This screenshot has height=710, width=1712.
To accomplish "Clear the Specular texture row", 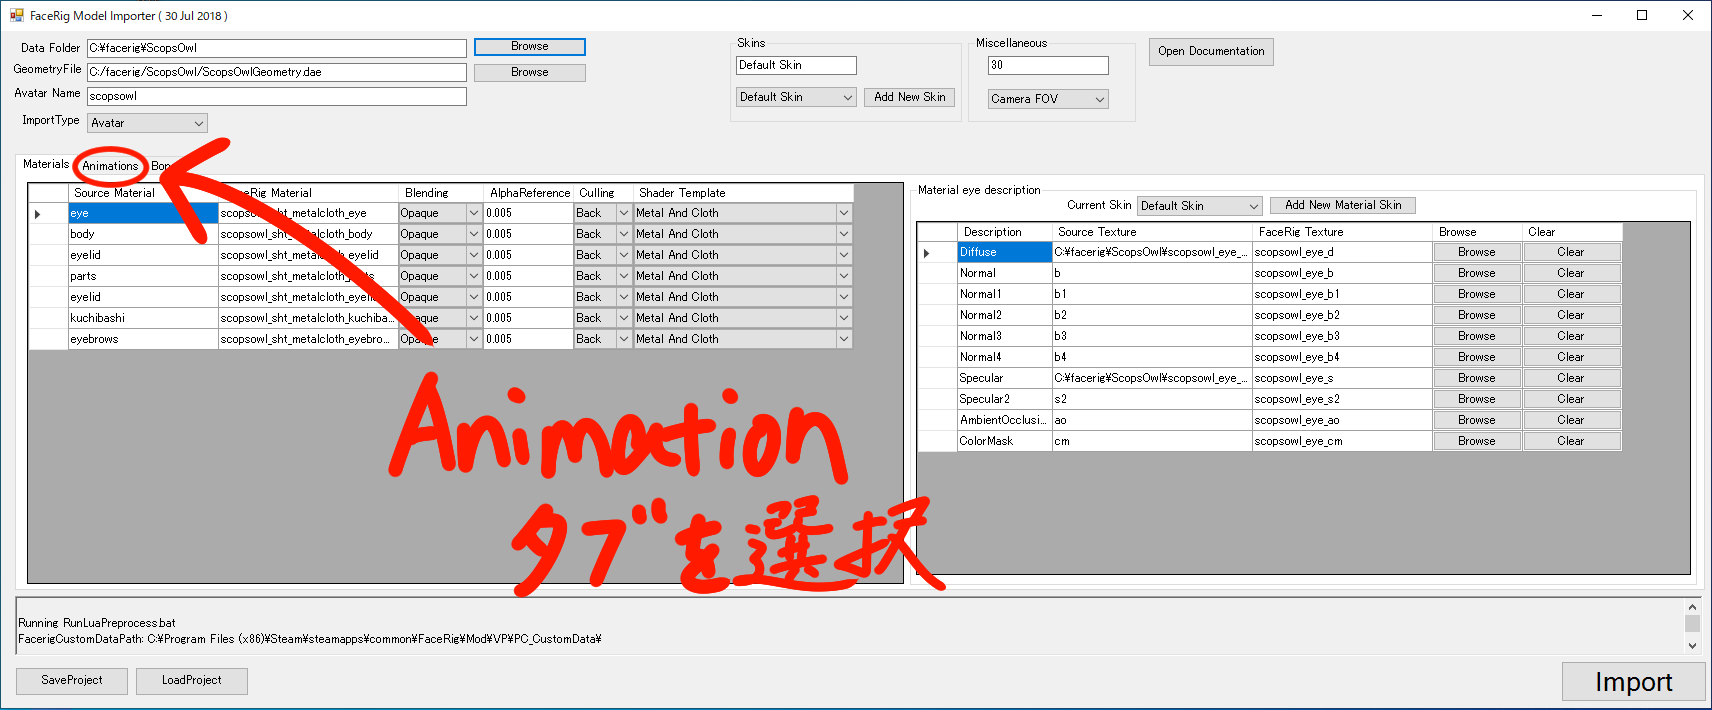I will [1570, 378].
